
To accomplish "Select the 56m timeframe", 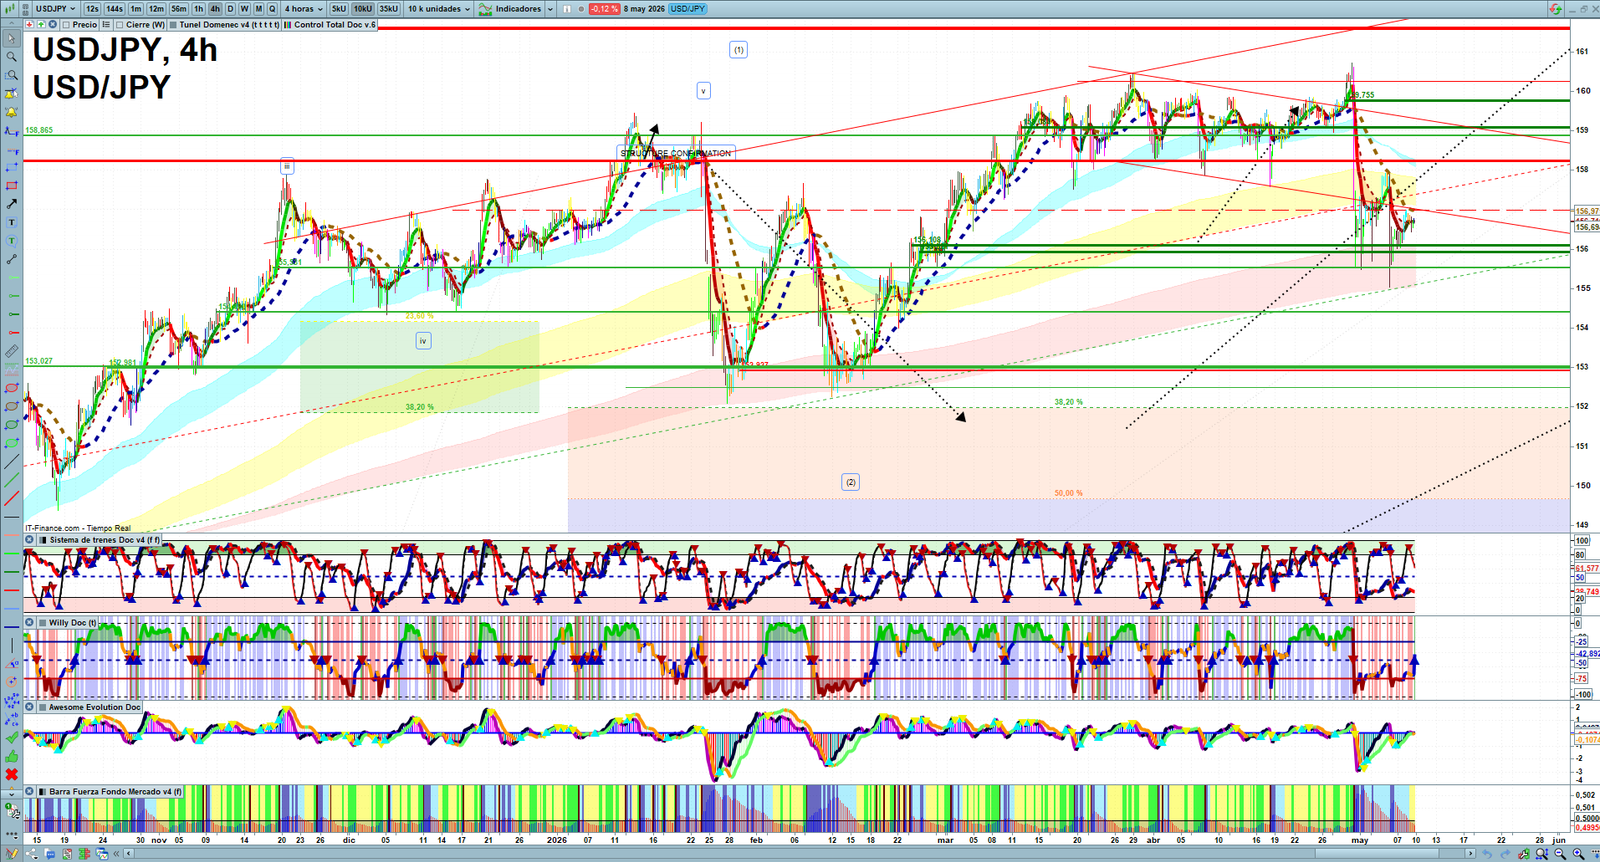I will click(x=179, y=9).
